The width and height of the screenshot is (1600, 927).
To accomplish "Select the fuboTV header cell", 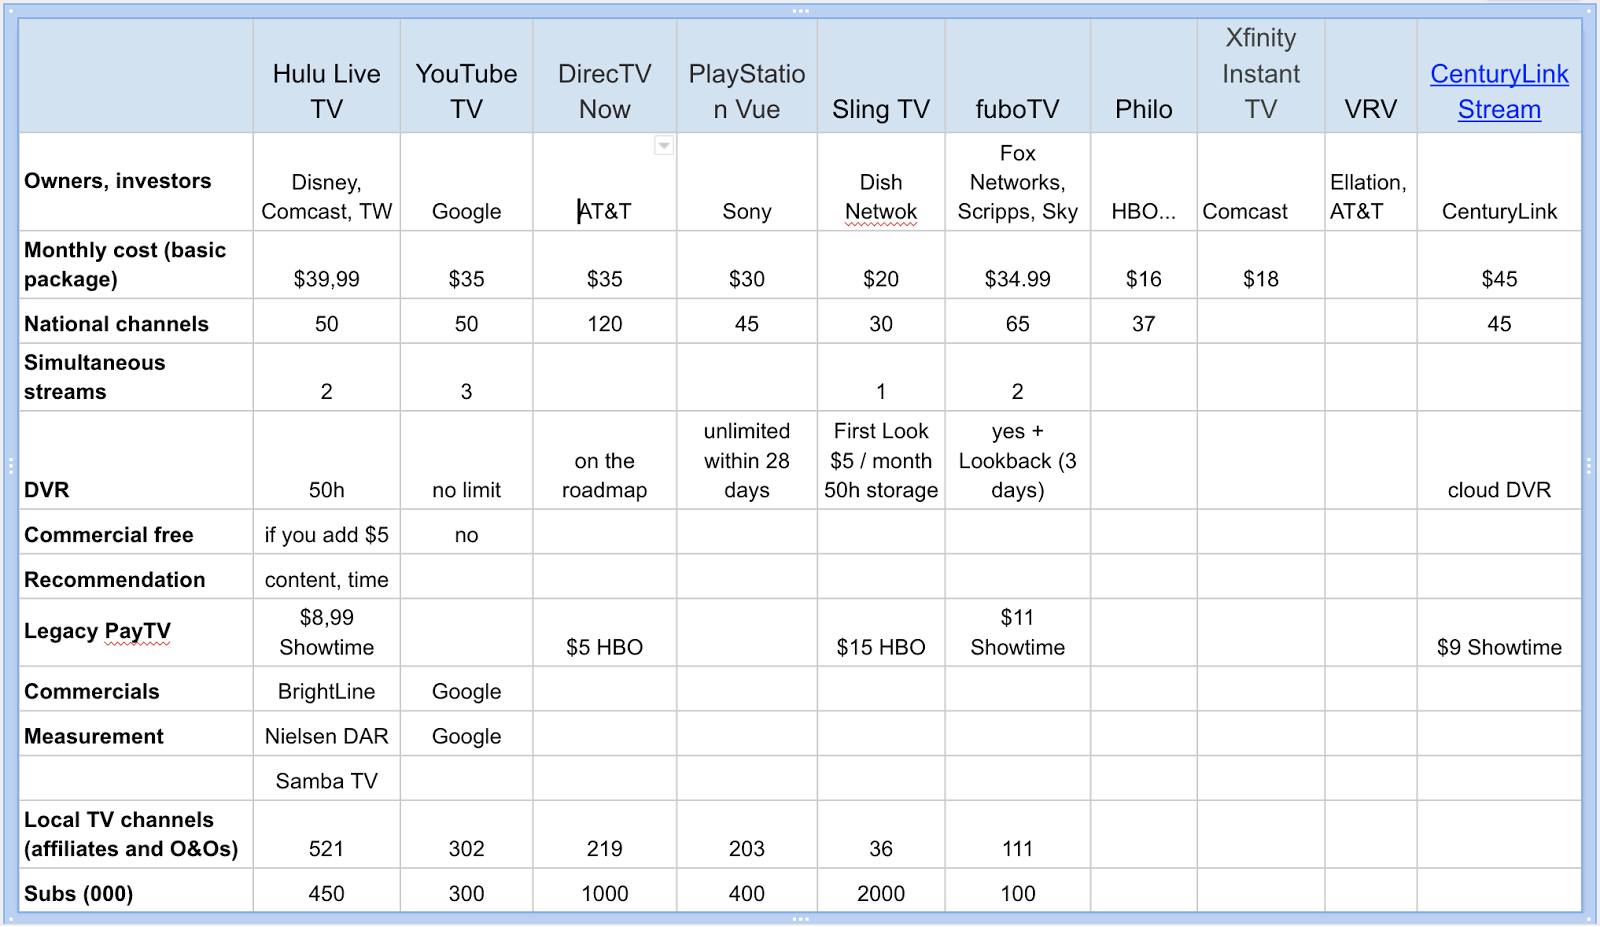I will coord(1018,76).
